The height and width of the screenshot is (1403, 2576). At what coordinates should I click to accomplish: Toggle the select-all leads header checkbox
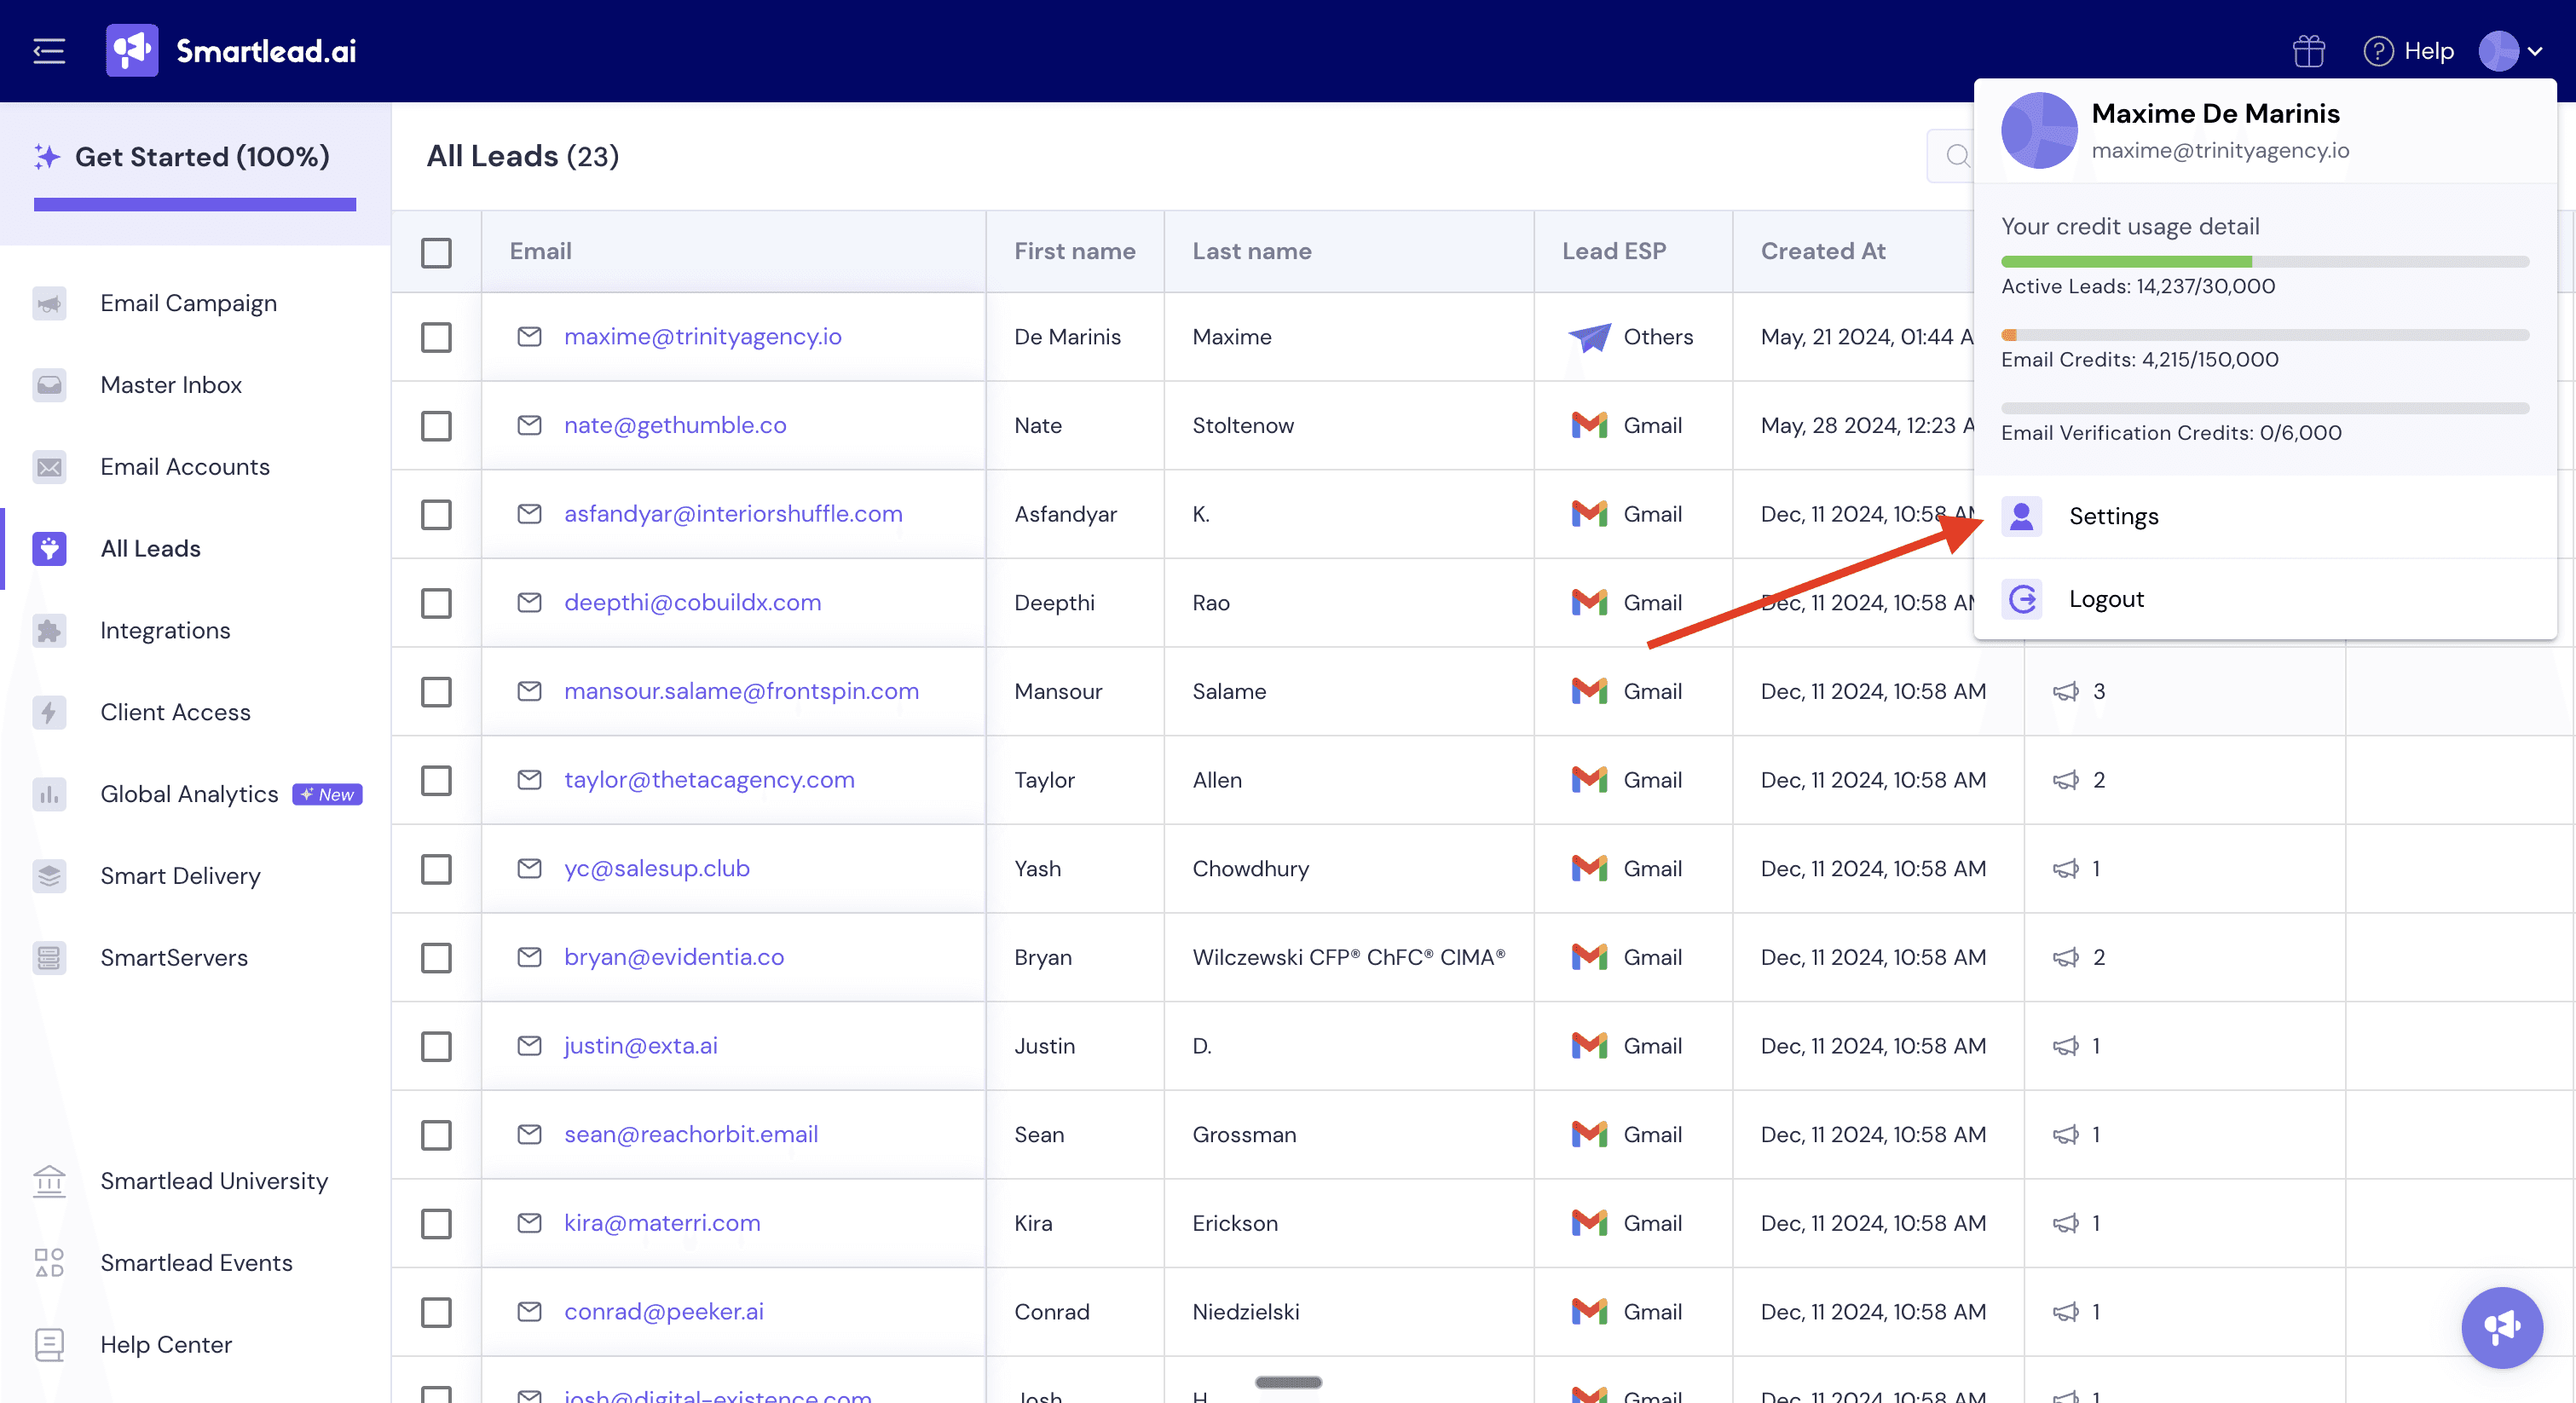pyautogui.click(x=436, y=252)
